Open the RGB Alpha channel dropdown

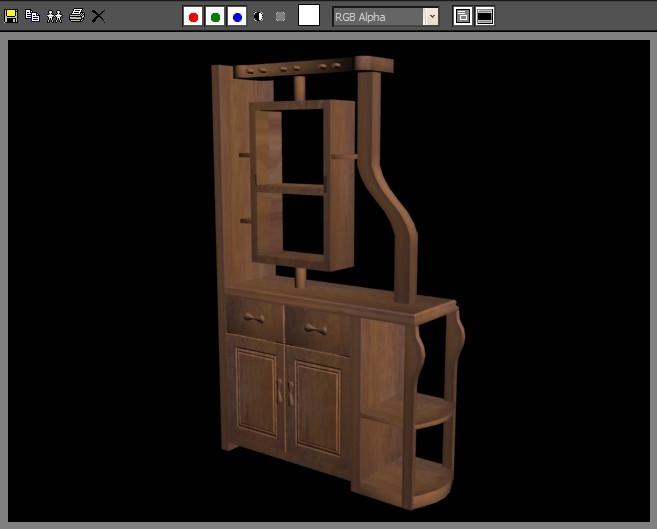(385, 17)
